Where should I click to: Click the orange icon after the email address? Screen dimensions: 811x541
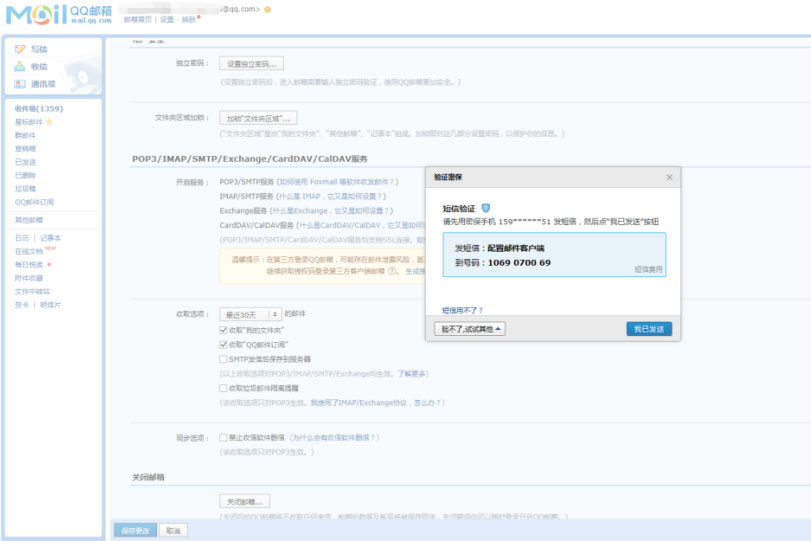point(267,9)
